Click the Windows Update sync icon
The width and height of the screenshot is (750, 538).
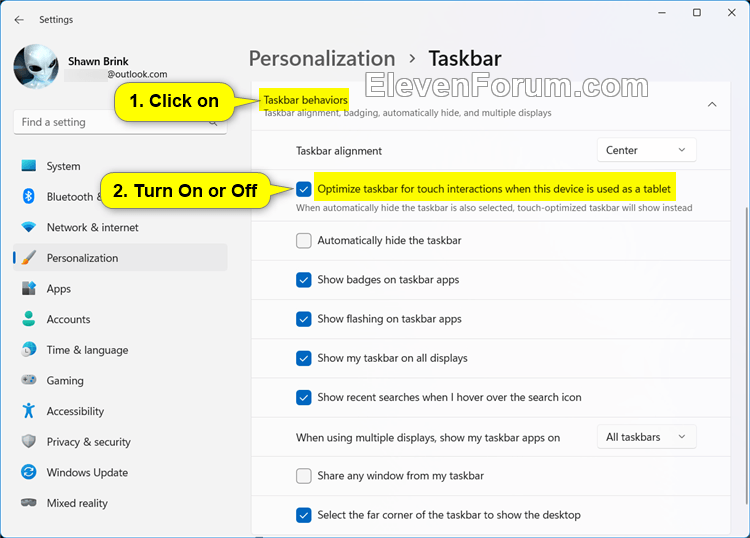(x=29, y=472)
